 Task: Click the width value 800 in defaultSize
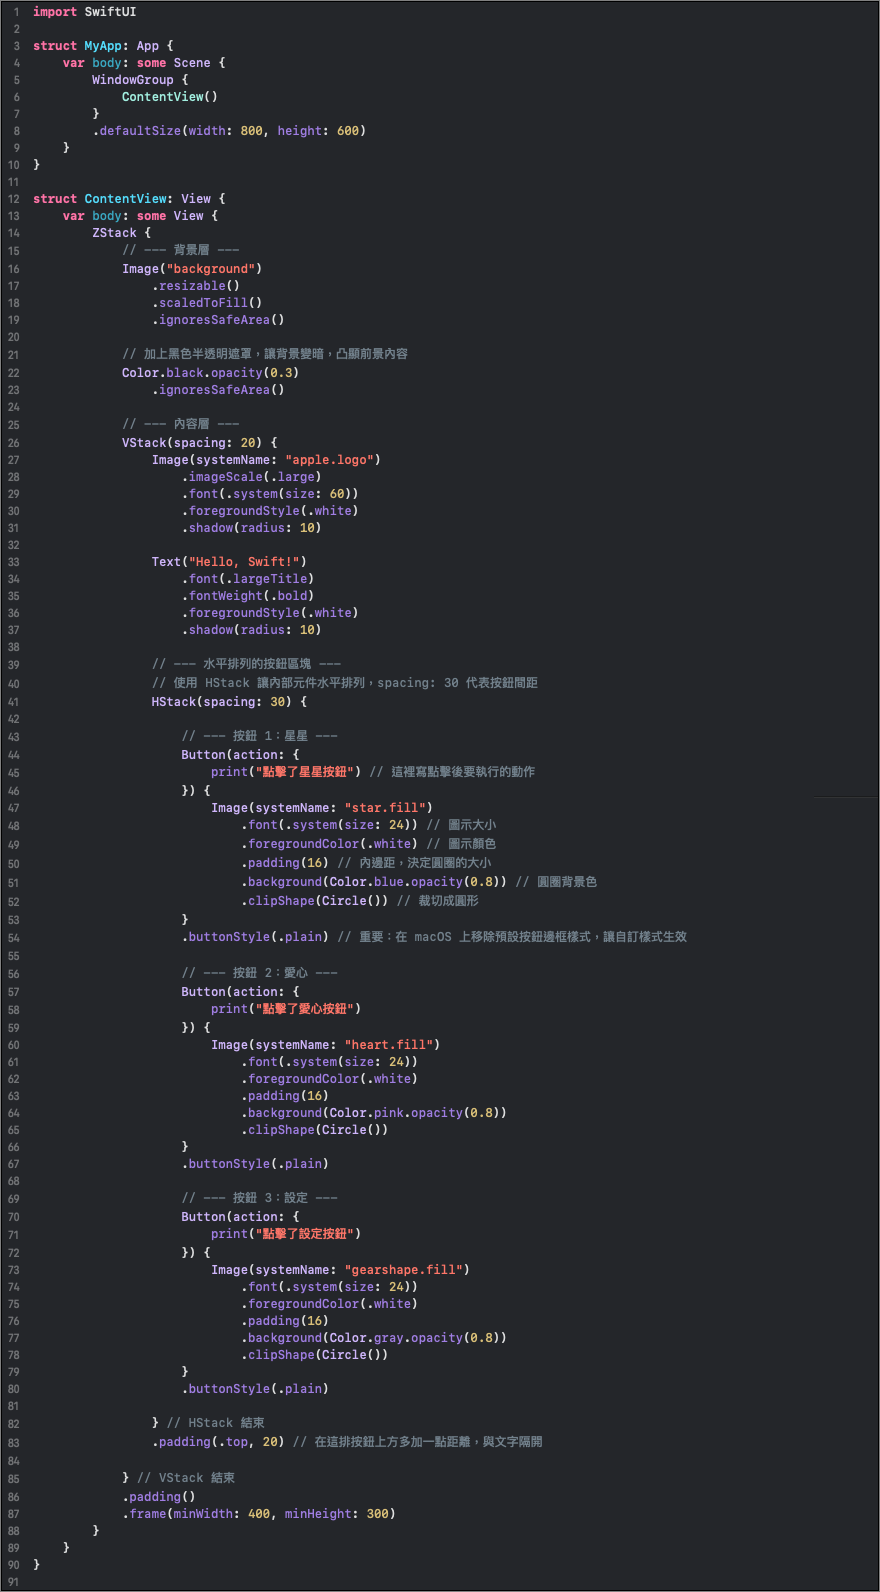[x=251, y=131]
